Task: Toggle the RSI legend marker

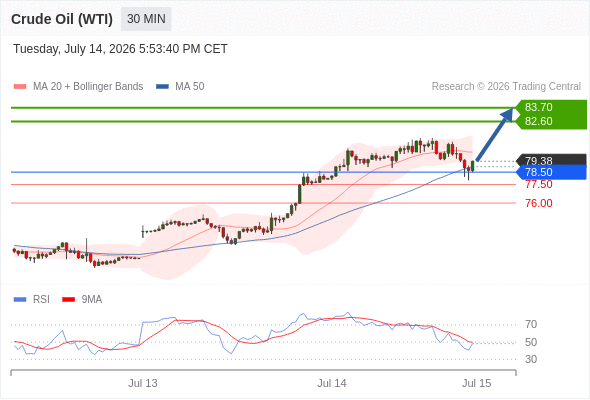Action: (20, 300)
